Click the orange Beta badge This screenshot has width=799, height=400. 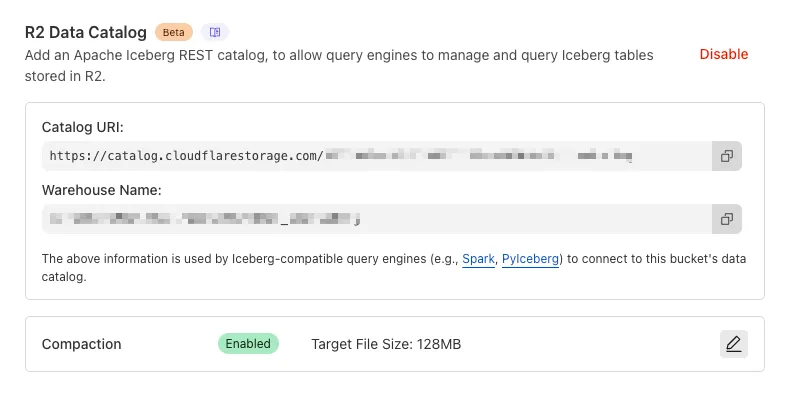174,32
